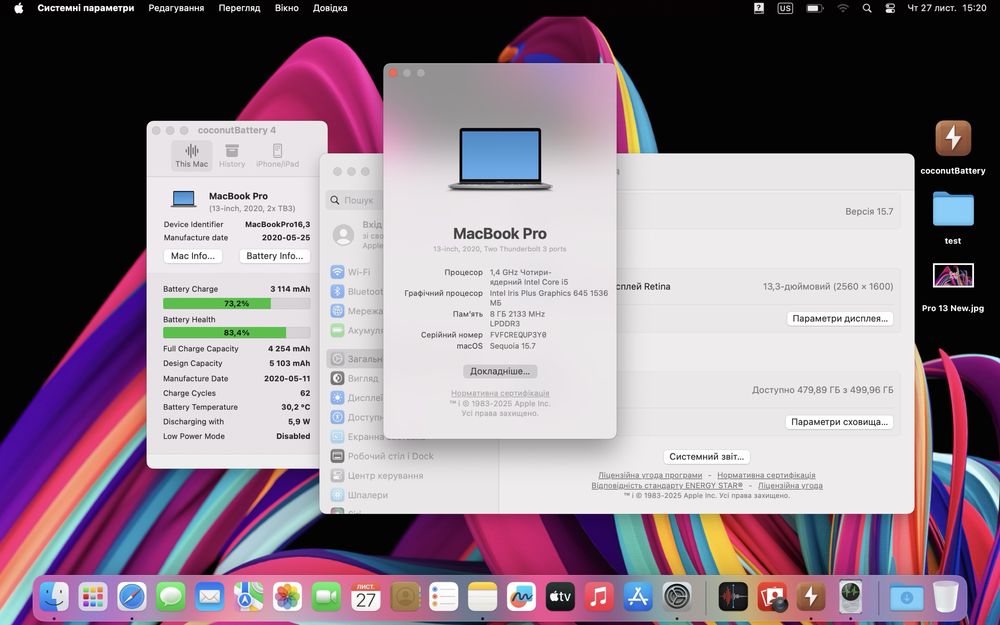The height and width of the screenshot is (625, 1000).
Task: Open Control Center in menu bar
Action: coord(890,8)
